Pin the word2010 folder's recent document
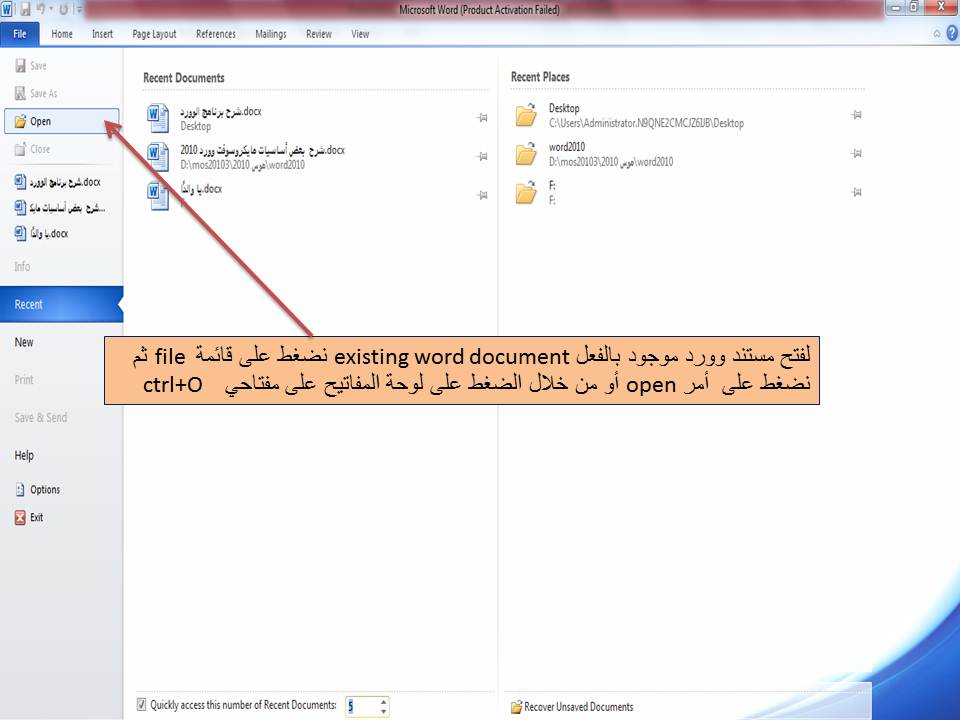Viewport: 960px width, 720px height. pos(482,156)
